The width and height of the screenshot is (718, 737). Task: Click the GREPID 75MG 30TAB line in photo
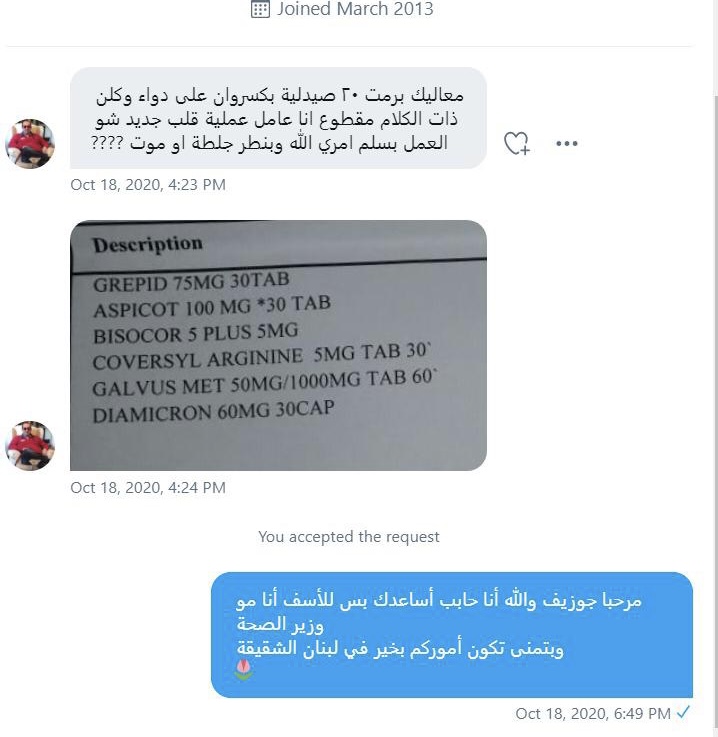(x=191, y=282)
